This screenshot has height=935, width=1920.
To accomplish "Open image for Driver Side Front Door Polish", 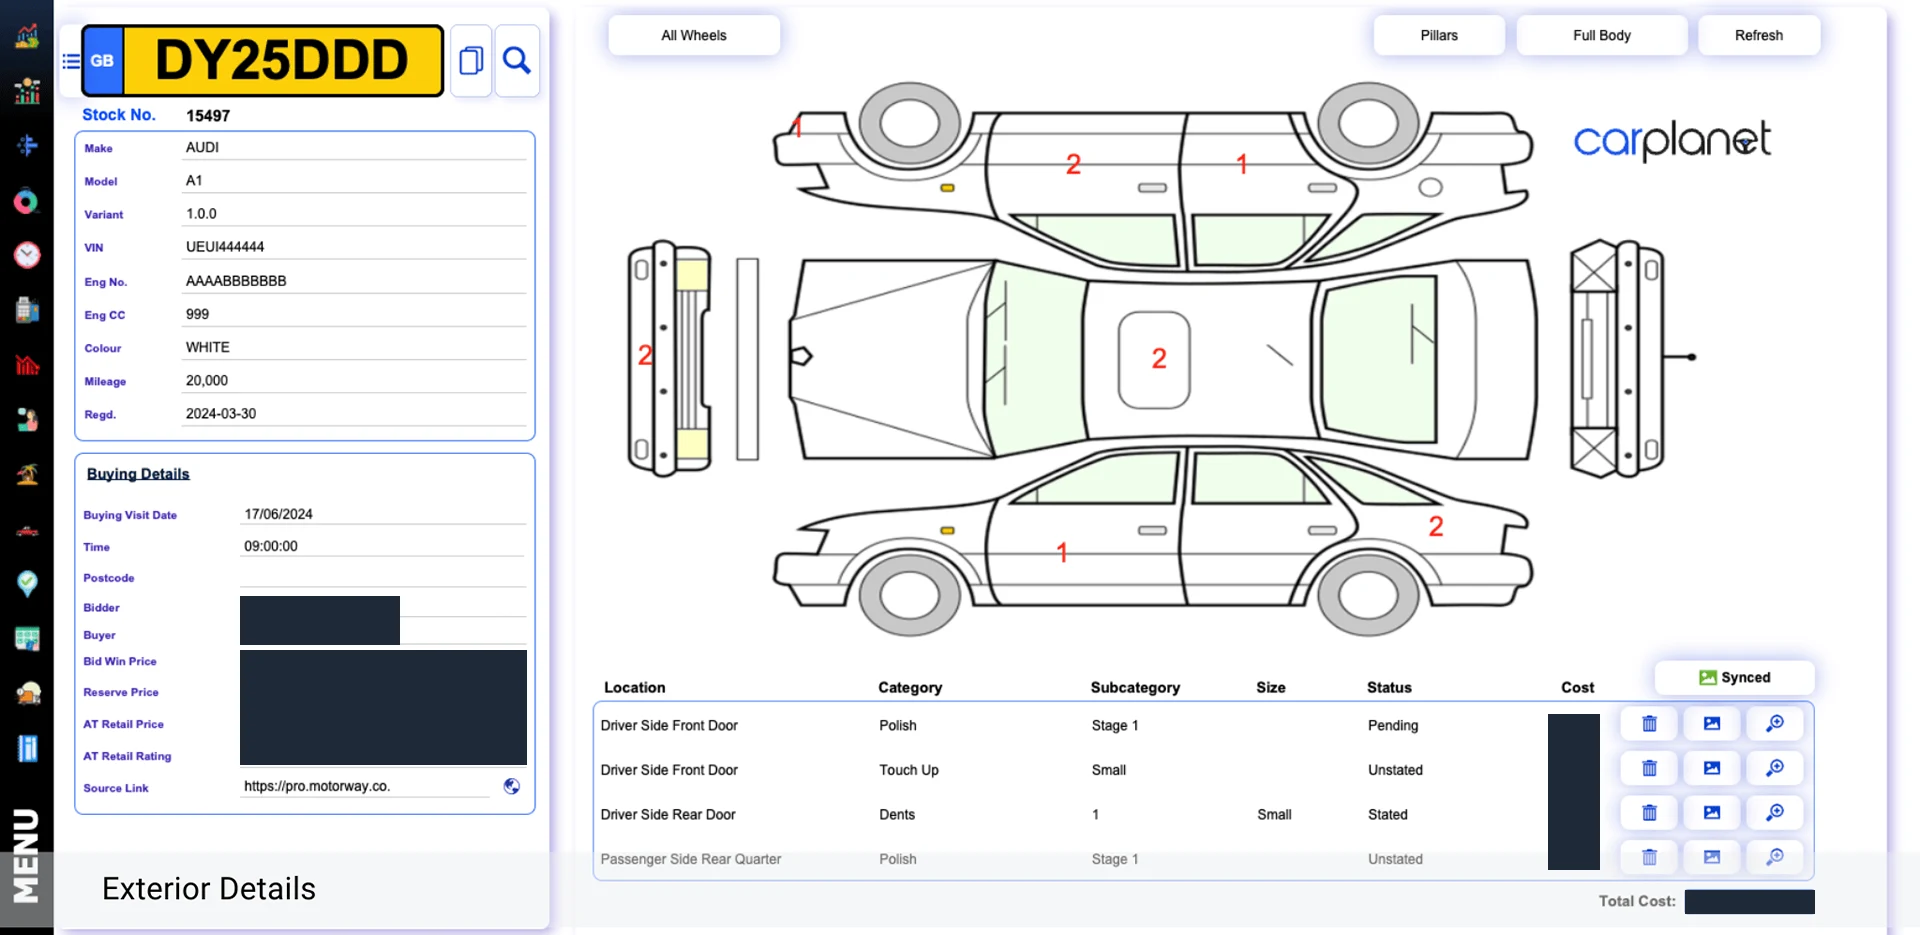I will pos(1712,724).
